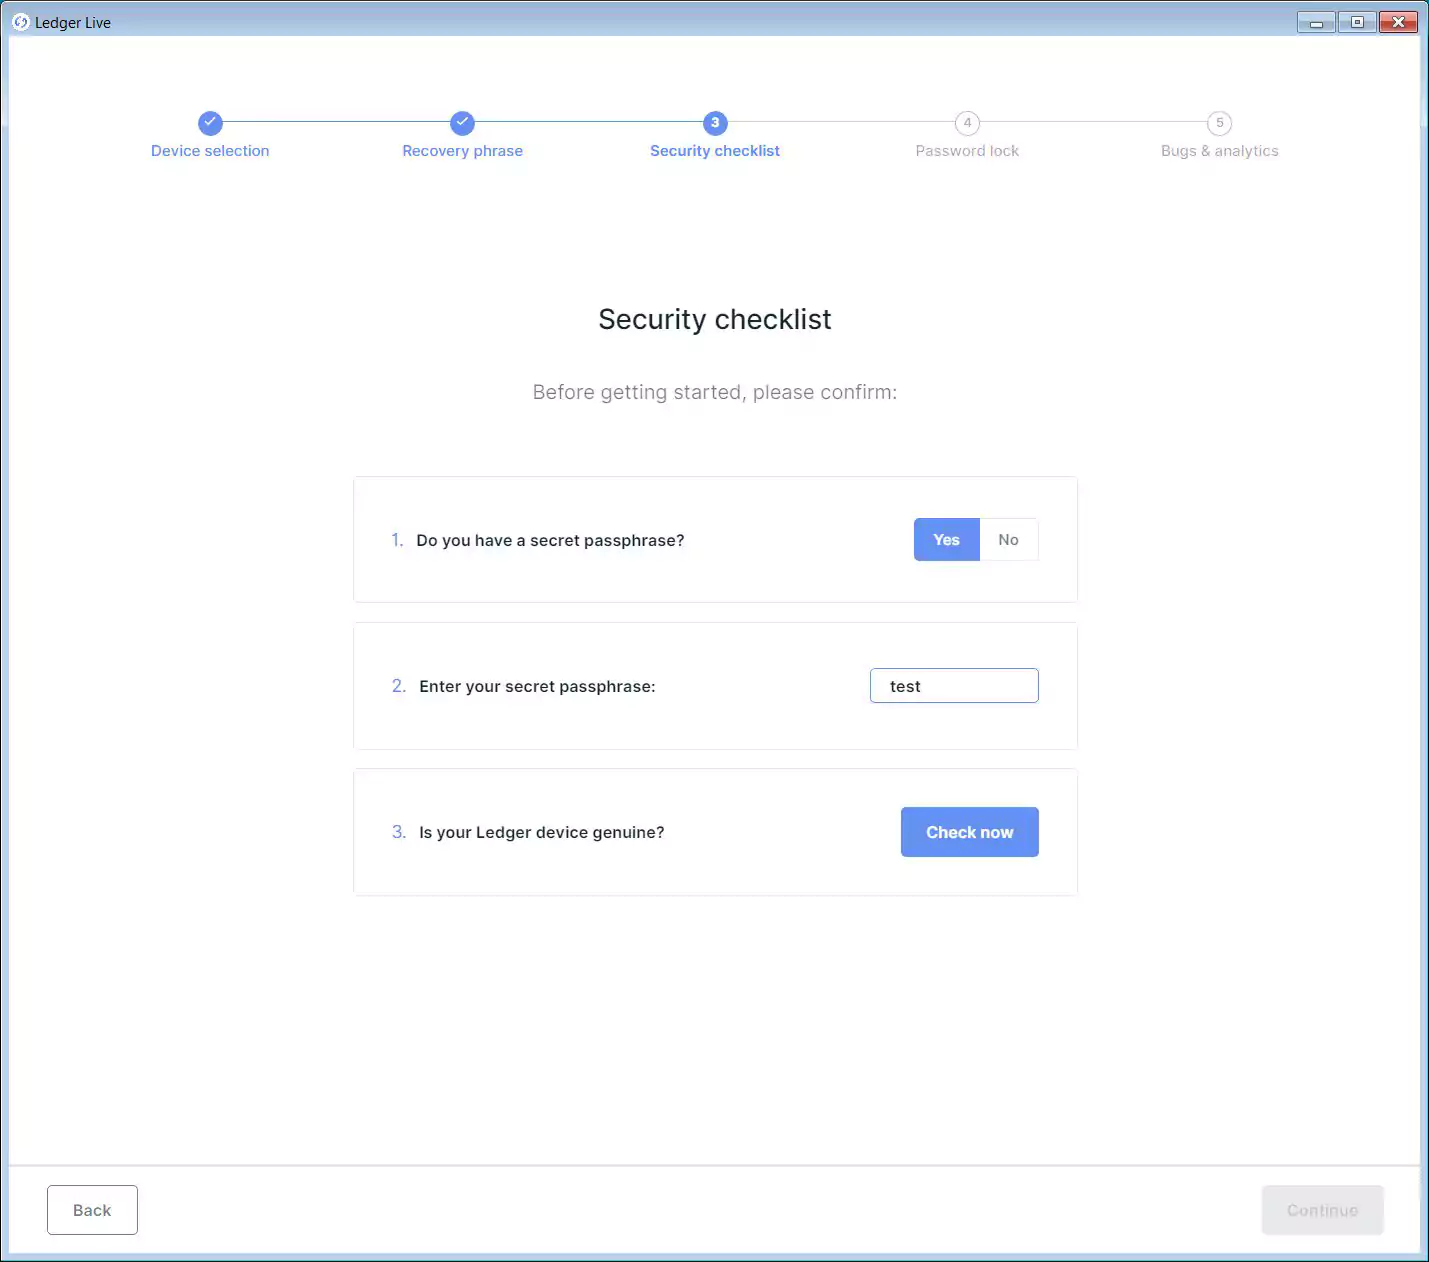Screen dimensions: 1429x1262
Task: Go back using the Back button
Action: [92, 1210]
